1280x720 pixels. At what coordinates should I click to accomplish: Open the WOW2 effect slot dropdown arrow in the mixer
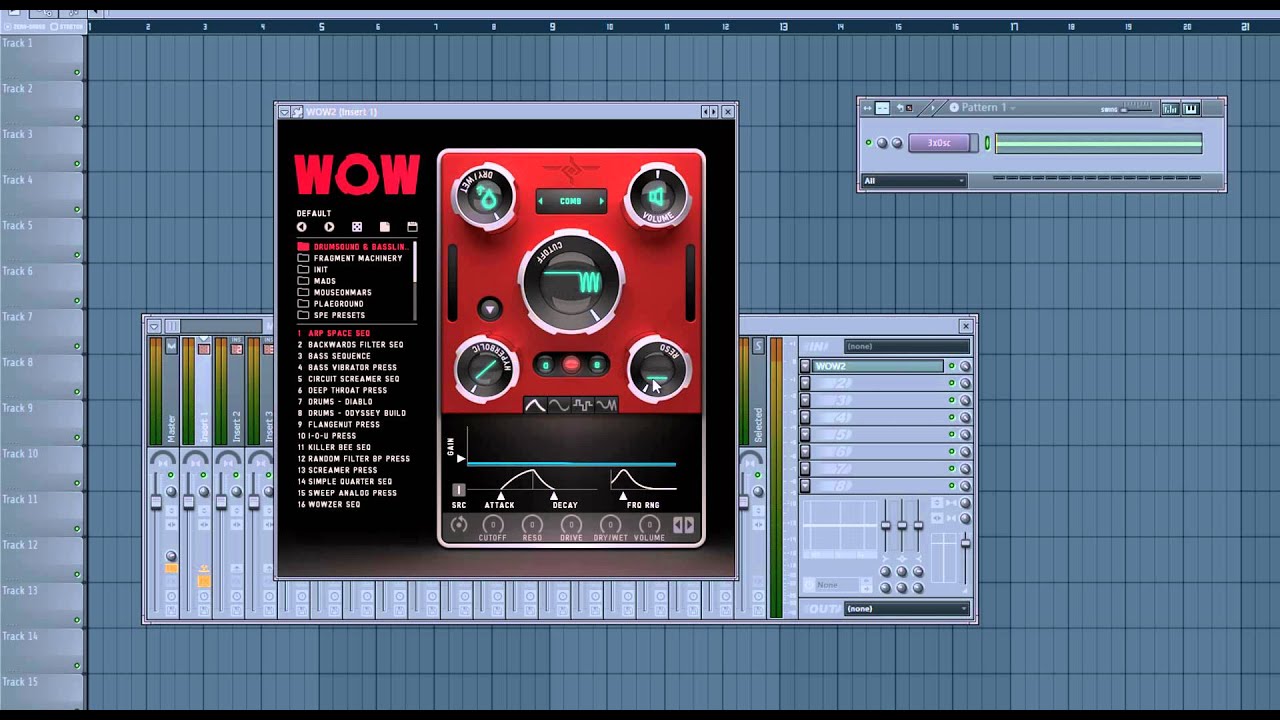tap(805, 366)
